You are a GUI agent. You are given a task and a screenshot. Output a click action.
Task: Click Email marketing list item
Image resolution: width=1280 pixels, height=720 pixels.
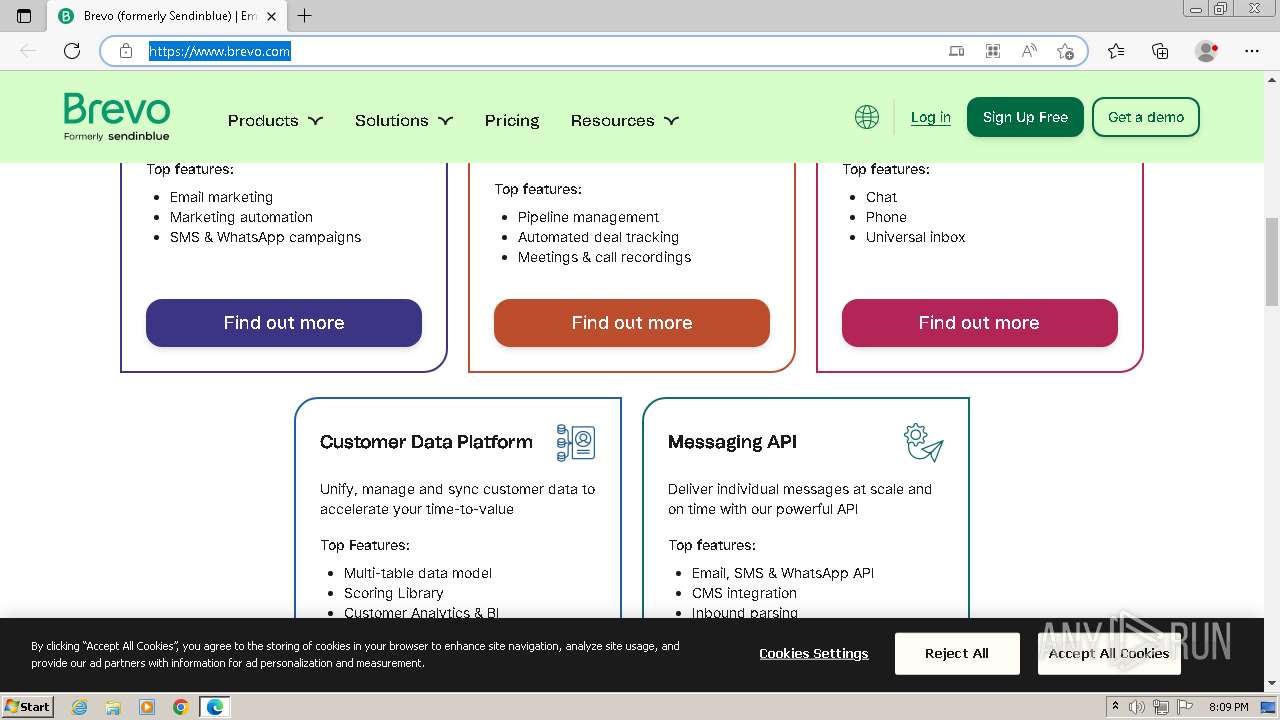221,197
